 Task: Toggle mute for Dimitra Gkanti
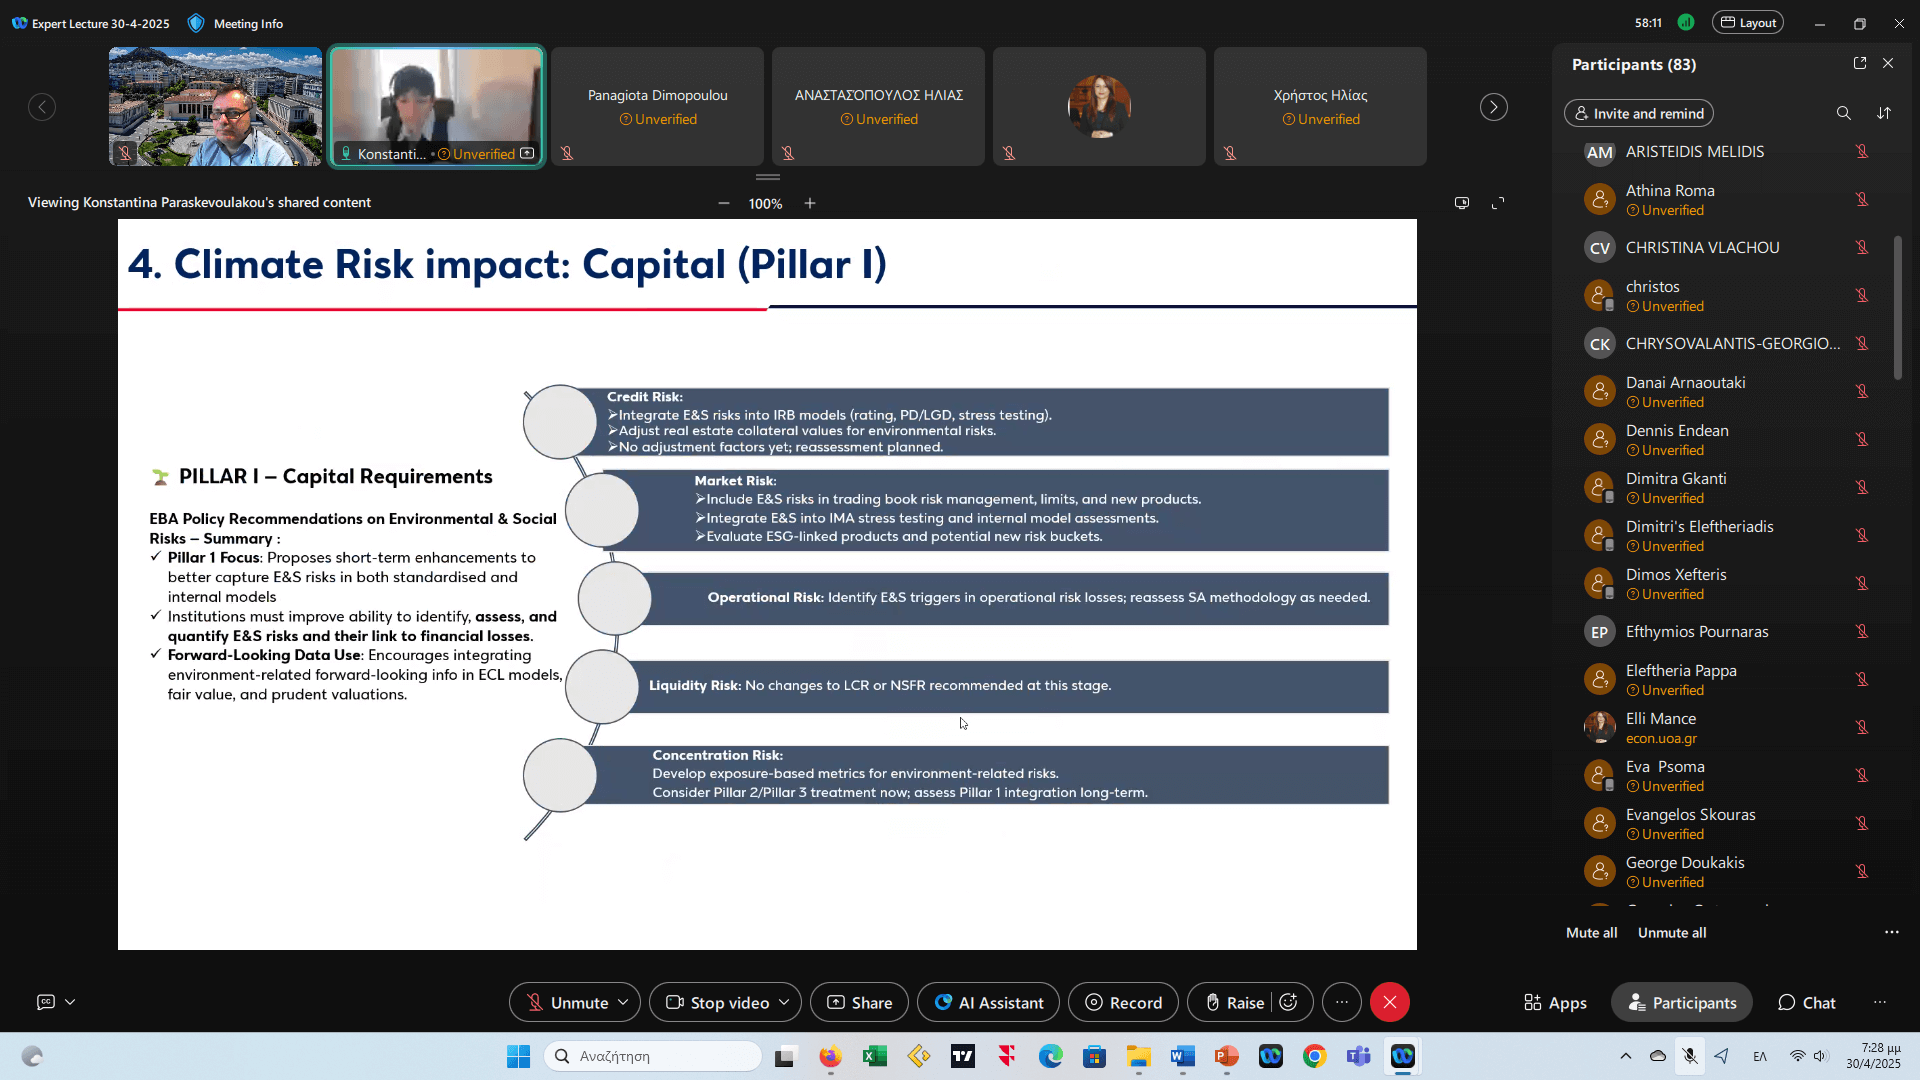pyautogui.click(x=1862, y=487)
